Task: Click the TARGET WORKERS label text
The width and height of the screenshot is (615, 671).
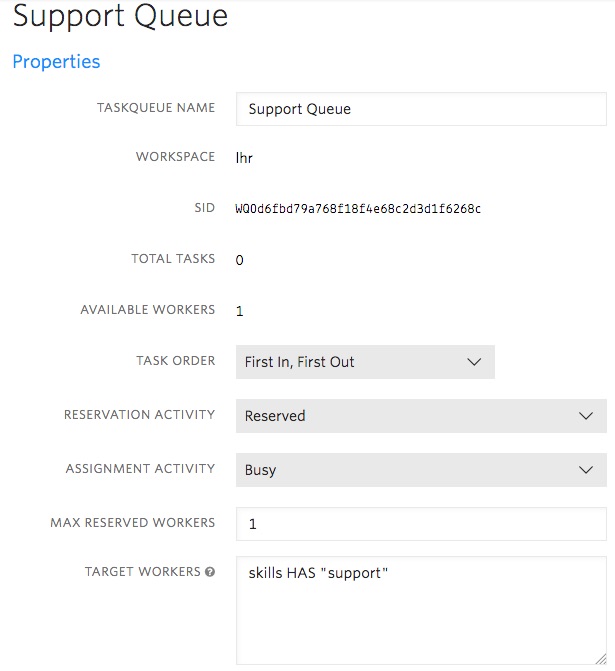Action: click(x=143, y=572)
